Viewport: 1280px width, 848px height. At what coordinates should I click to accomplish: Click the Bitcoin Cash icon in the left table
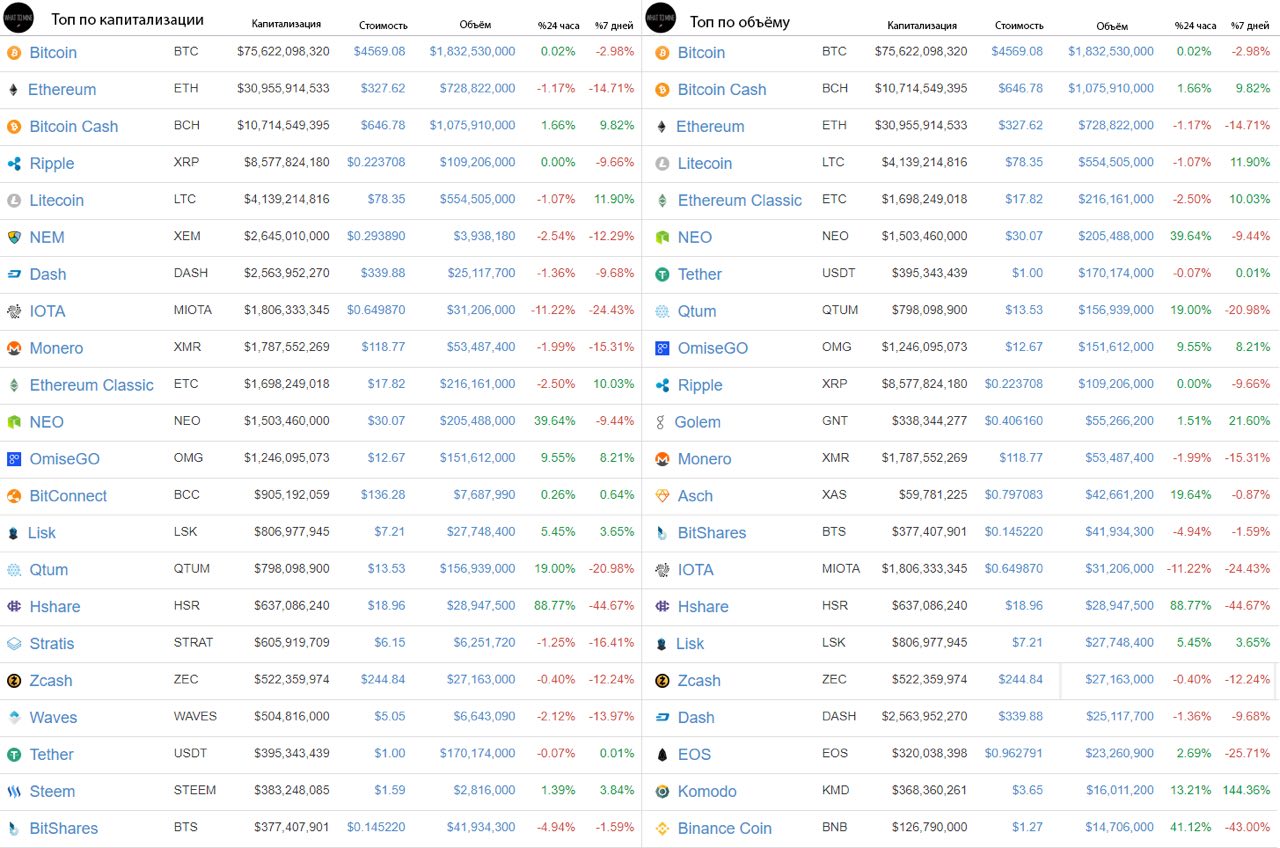[14, 126]
